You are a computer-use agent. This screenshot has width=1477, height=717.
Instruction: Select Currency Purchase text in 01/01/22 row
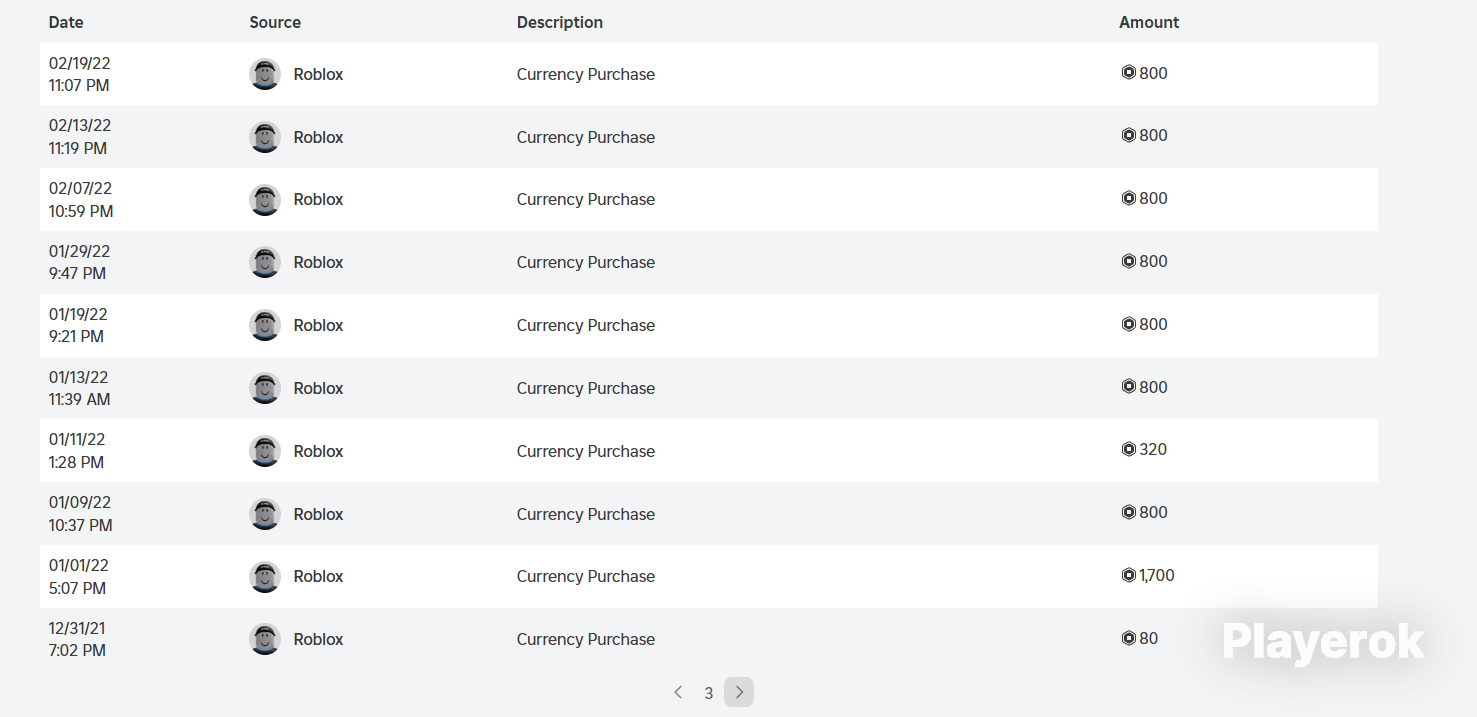(x=586, y=576)
